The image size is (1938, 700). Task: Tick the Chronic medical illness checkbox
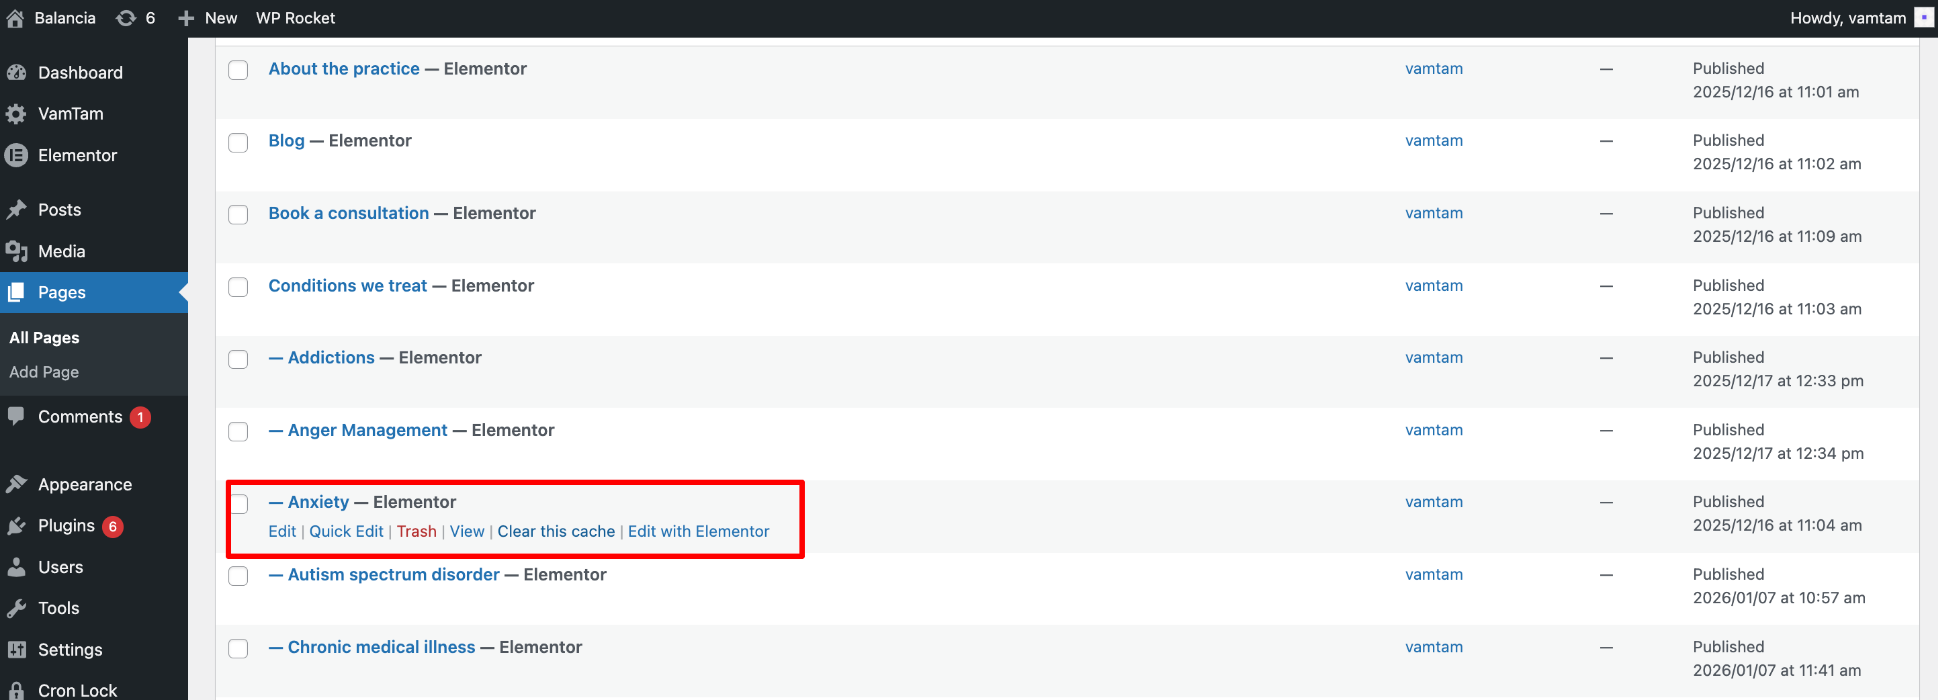[x=238, y=648]
